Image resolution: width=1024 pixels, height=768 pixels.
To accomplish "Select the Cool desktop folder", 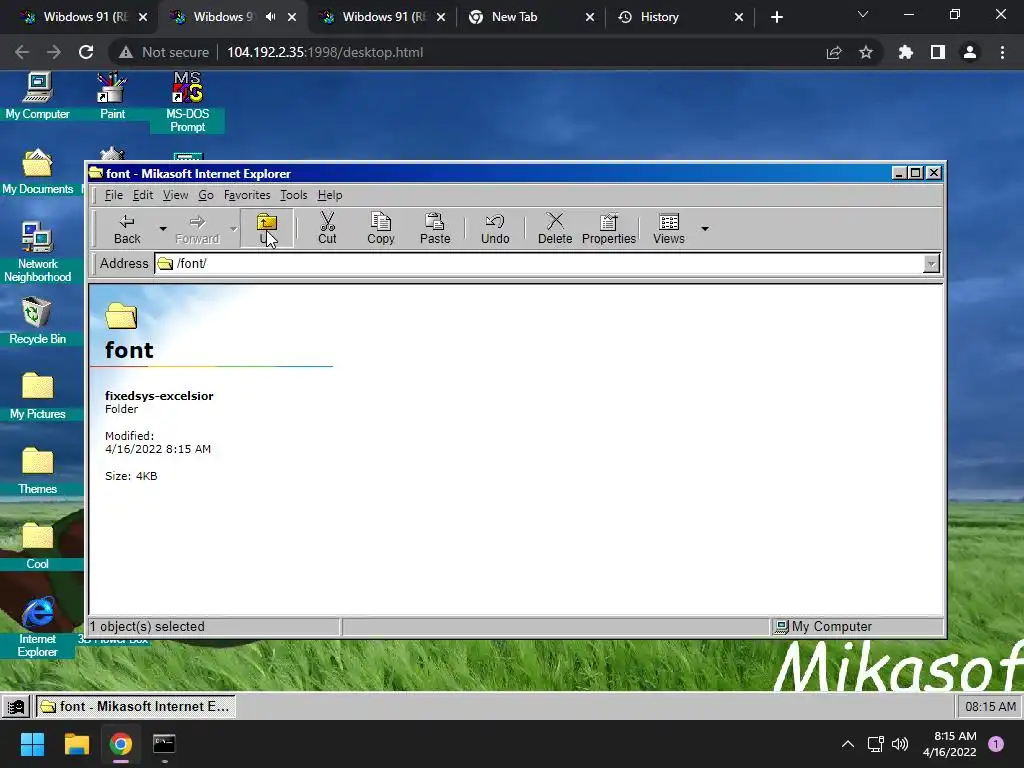I will (x=37, y=546).
